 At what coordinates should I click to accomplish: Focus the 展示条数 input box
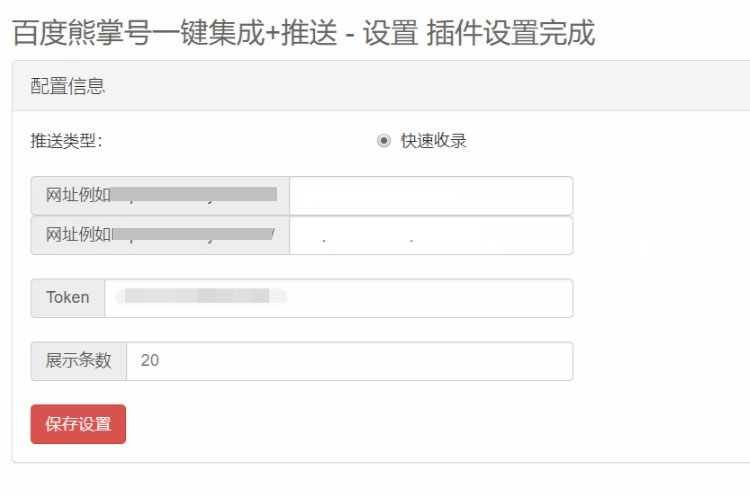tap(350, 361)
